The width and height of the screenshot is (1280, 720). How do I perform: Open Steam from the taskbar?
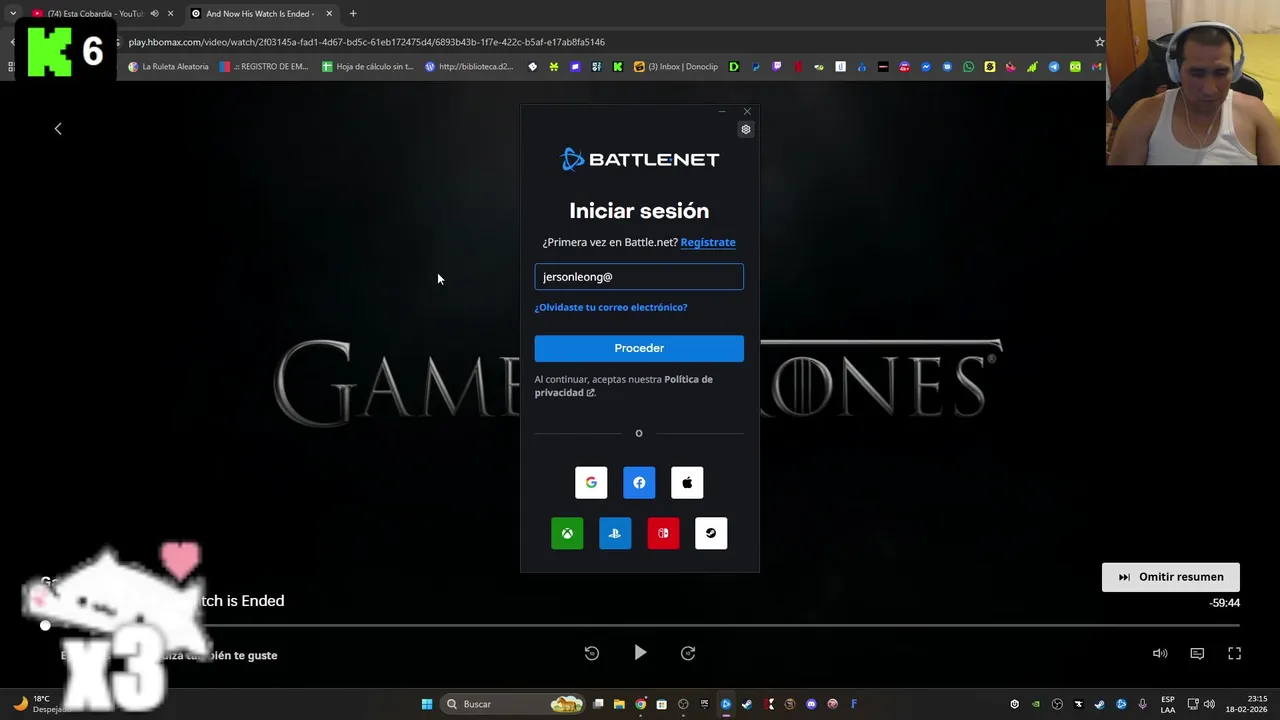(747, 704)
